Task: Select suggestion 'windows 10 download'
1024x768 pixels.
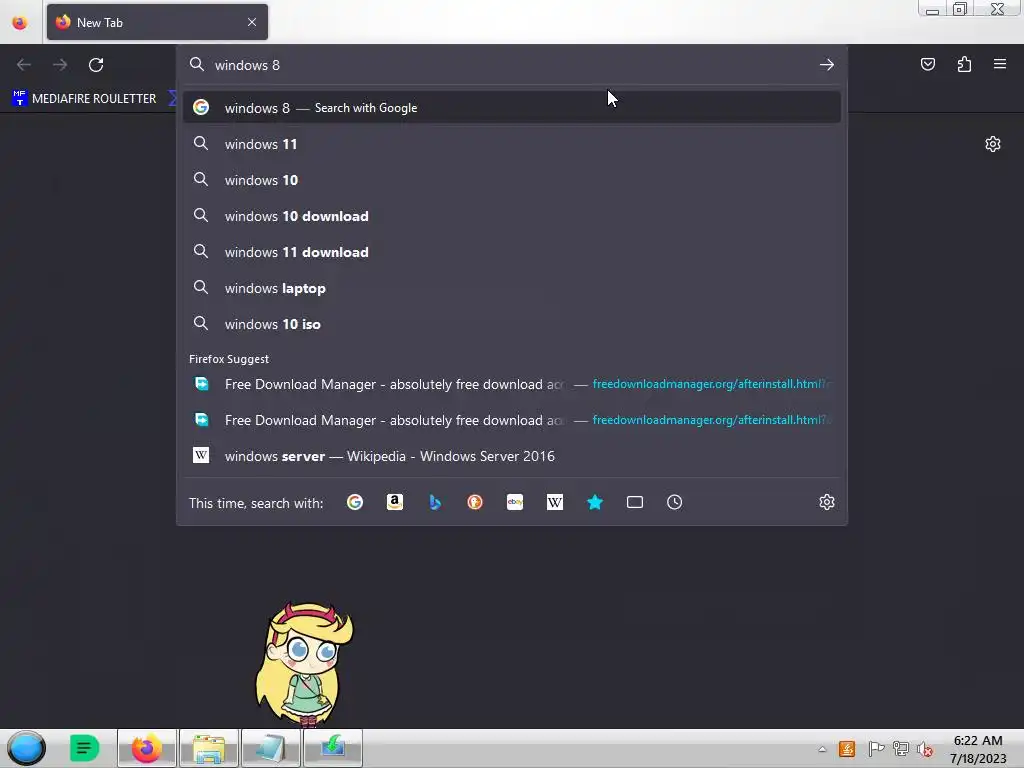Action: coord(511,216)
